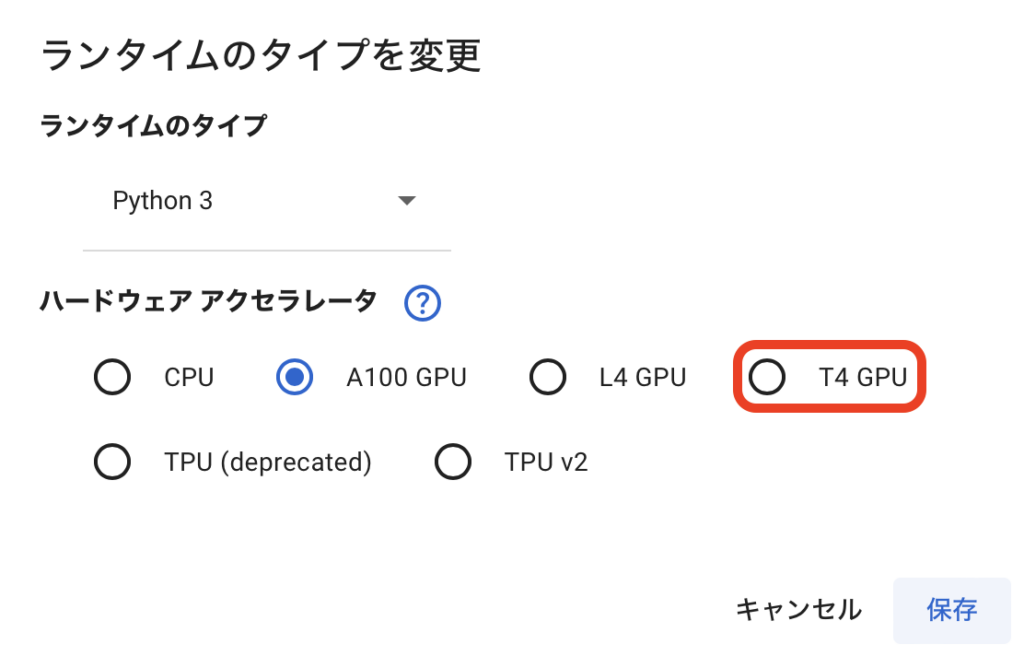1024x656 pixels.
Task: Click the TPU v2 label text
Action: click(x=546, y=462)
